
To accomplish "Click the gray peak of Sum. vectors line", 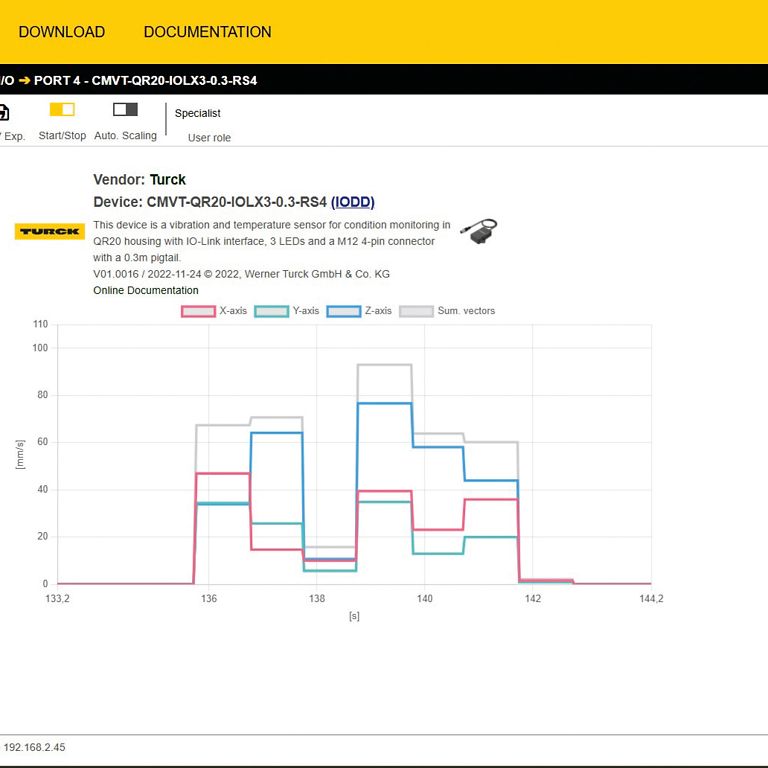I will click(384, 365).
